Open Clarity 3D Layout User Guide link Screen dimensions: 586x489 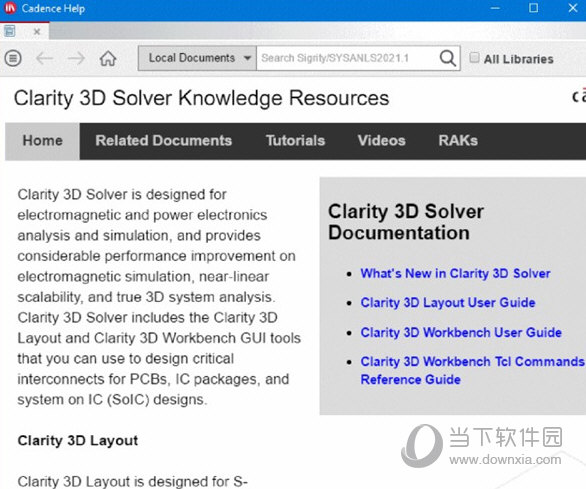(448, 302)
